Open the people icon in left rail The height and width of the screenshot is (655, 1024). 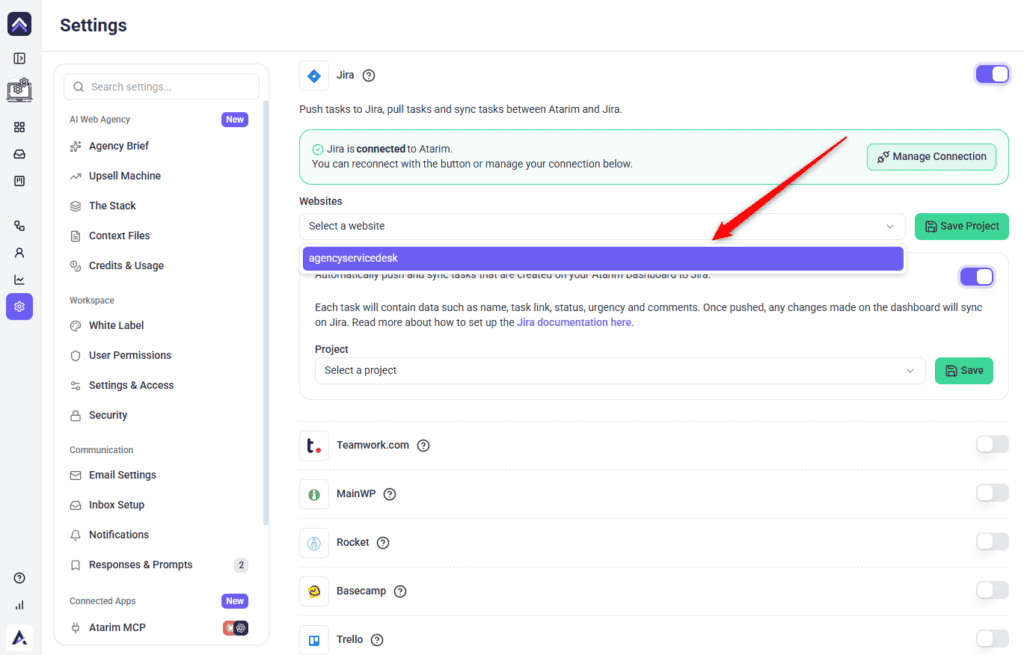(x=20, y=253)
